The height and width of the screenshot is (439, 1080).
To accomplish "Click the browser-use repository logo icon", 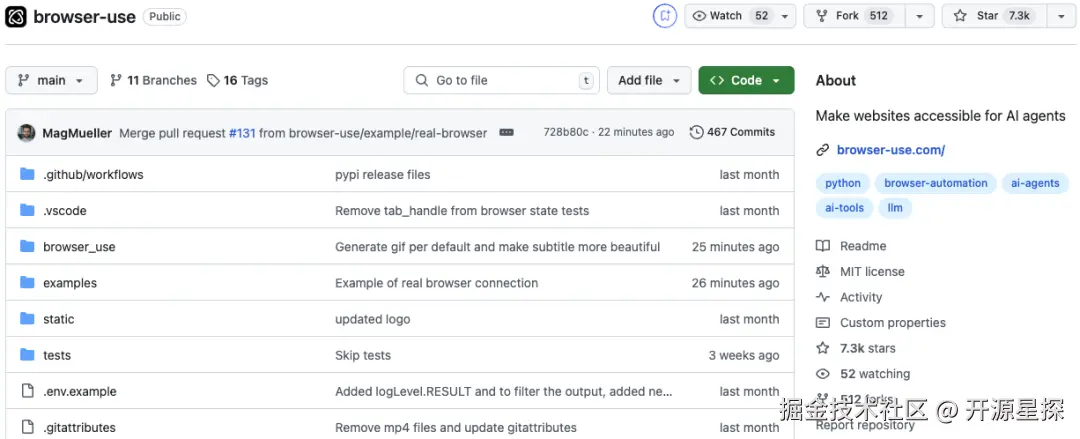I will (16, 17).
